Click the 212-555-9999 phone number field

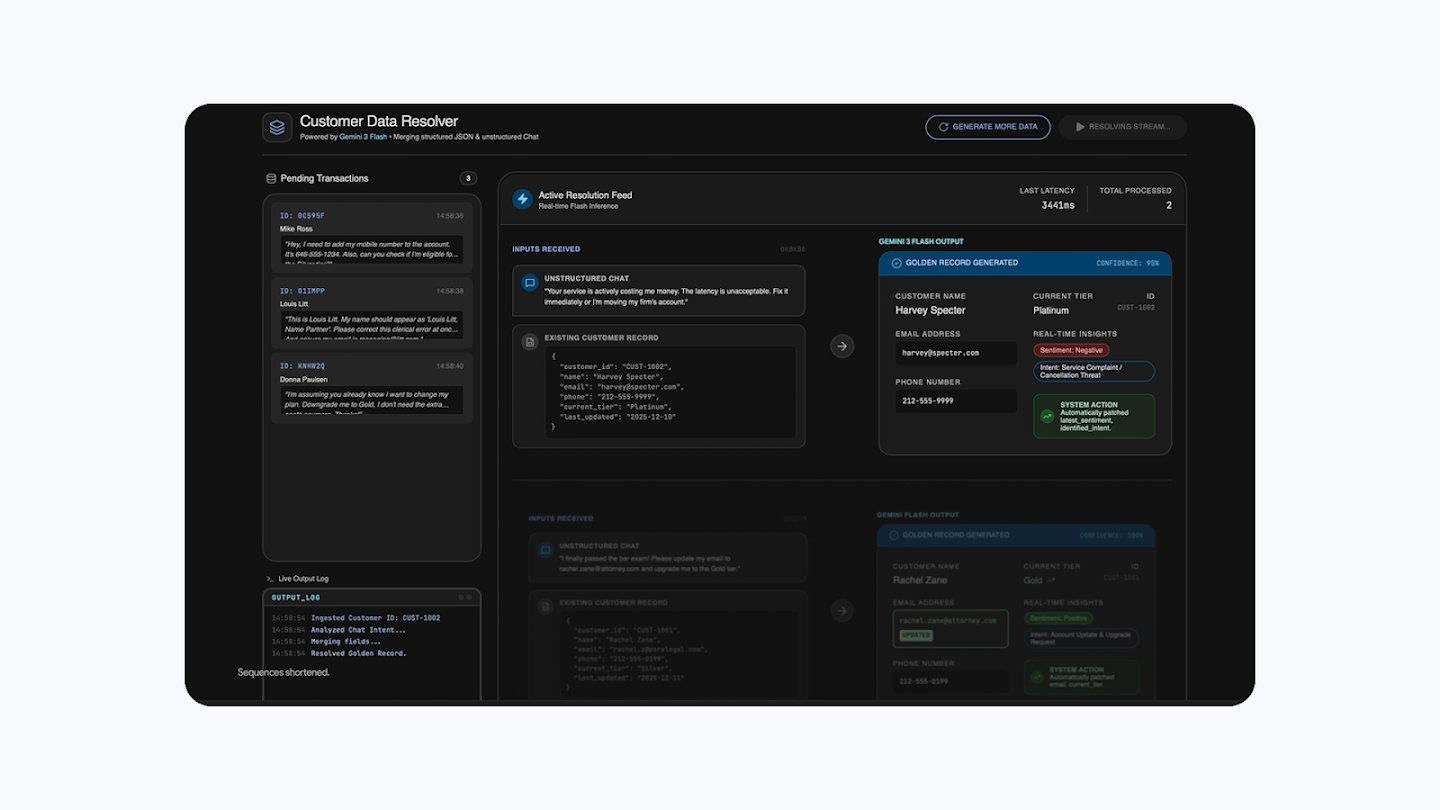click(x=955, y=401)
